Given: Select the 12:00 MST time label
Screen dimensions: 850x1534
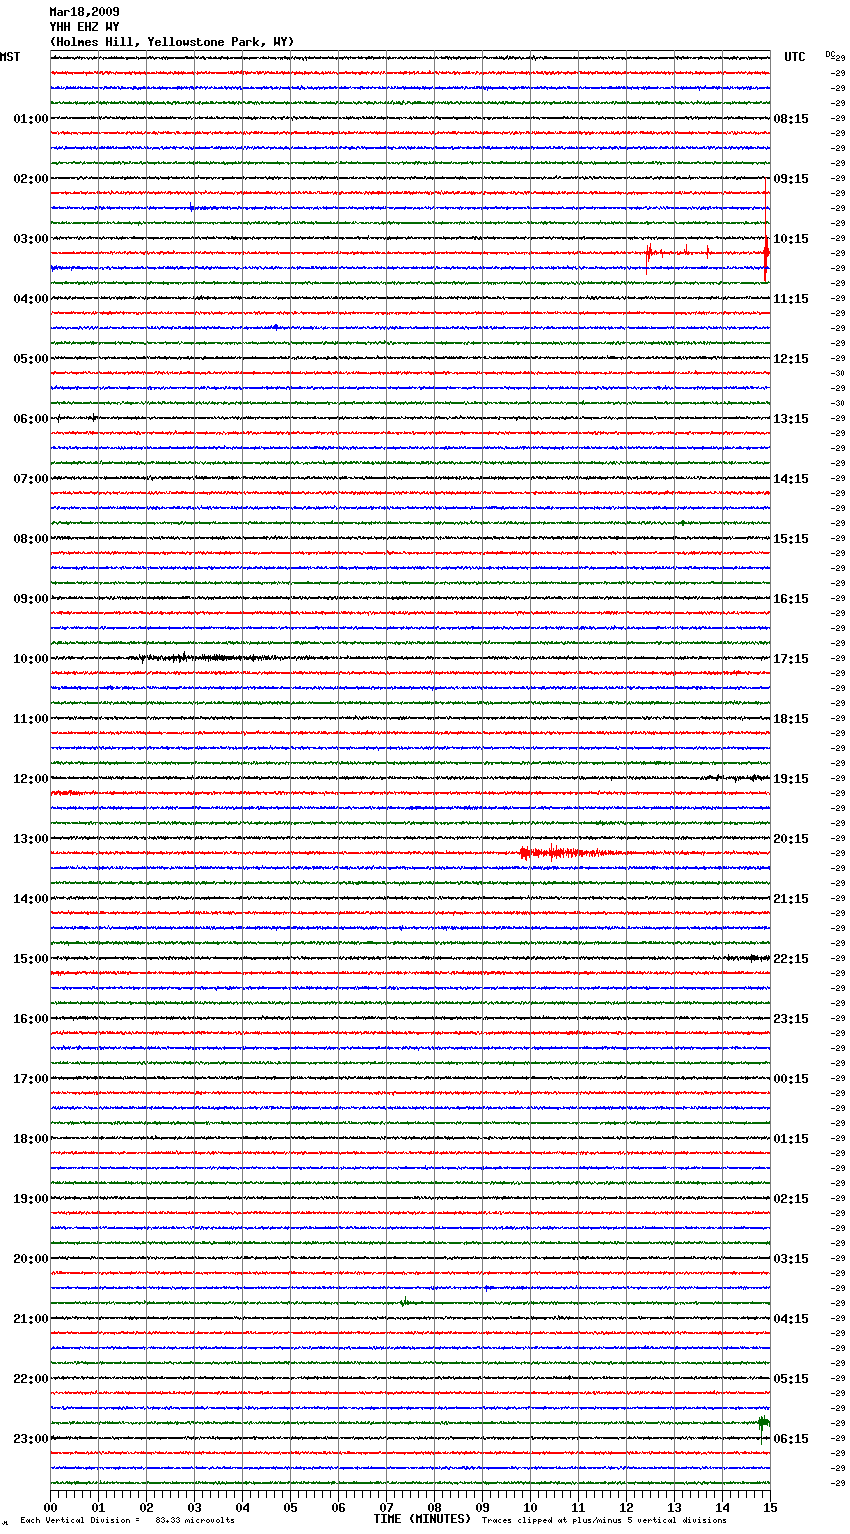Looking at the screenshot, I should 31,779.
